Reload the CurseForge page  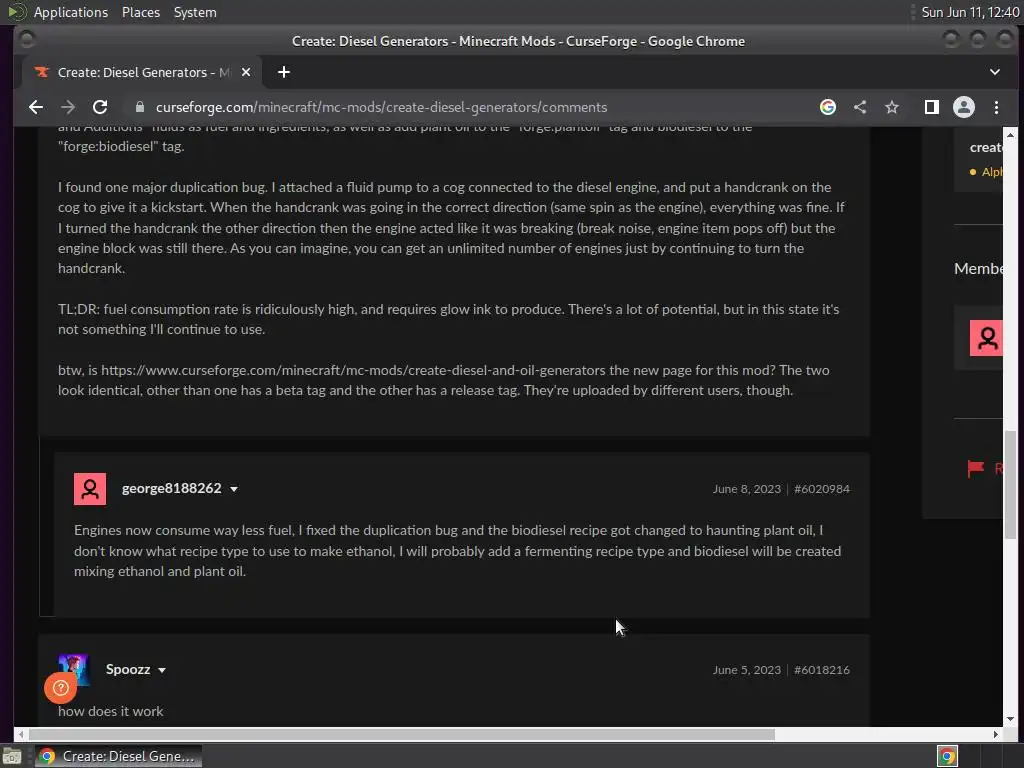100,107
